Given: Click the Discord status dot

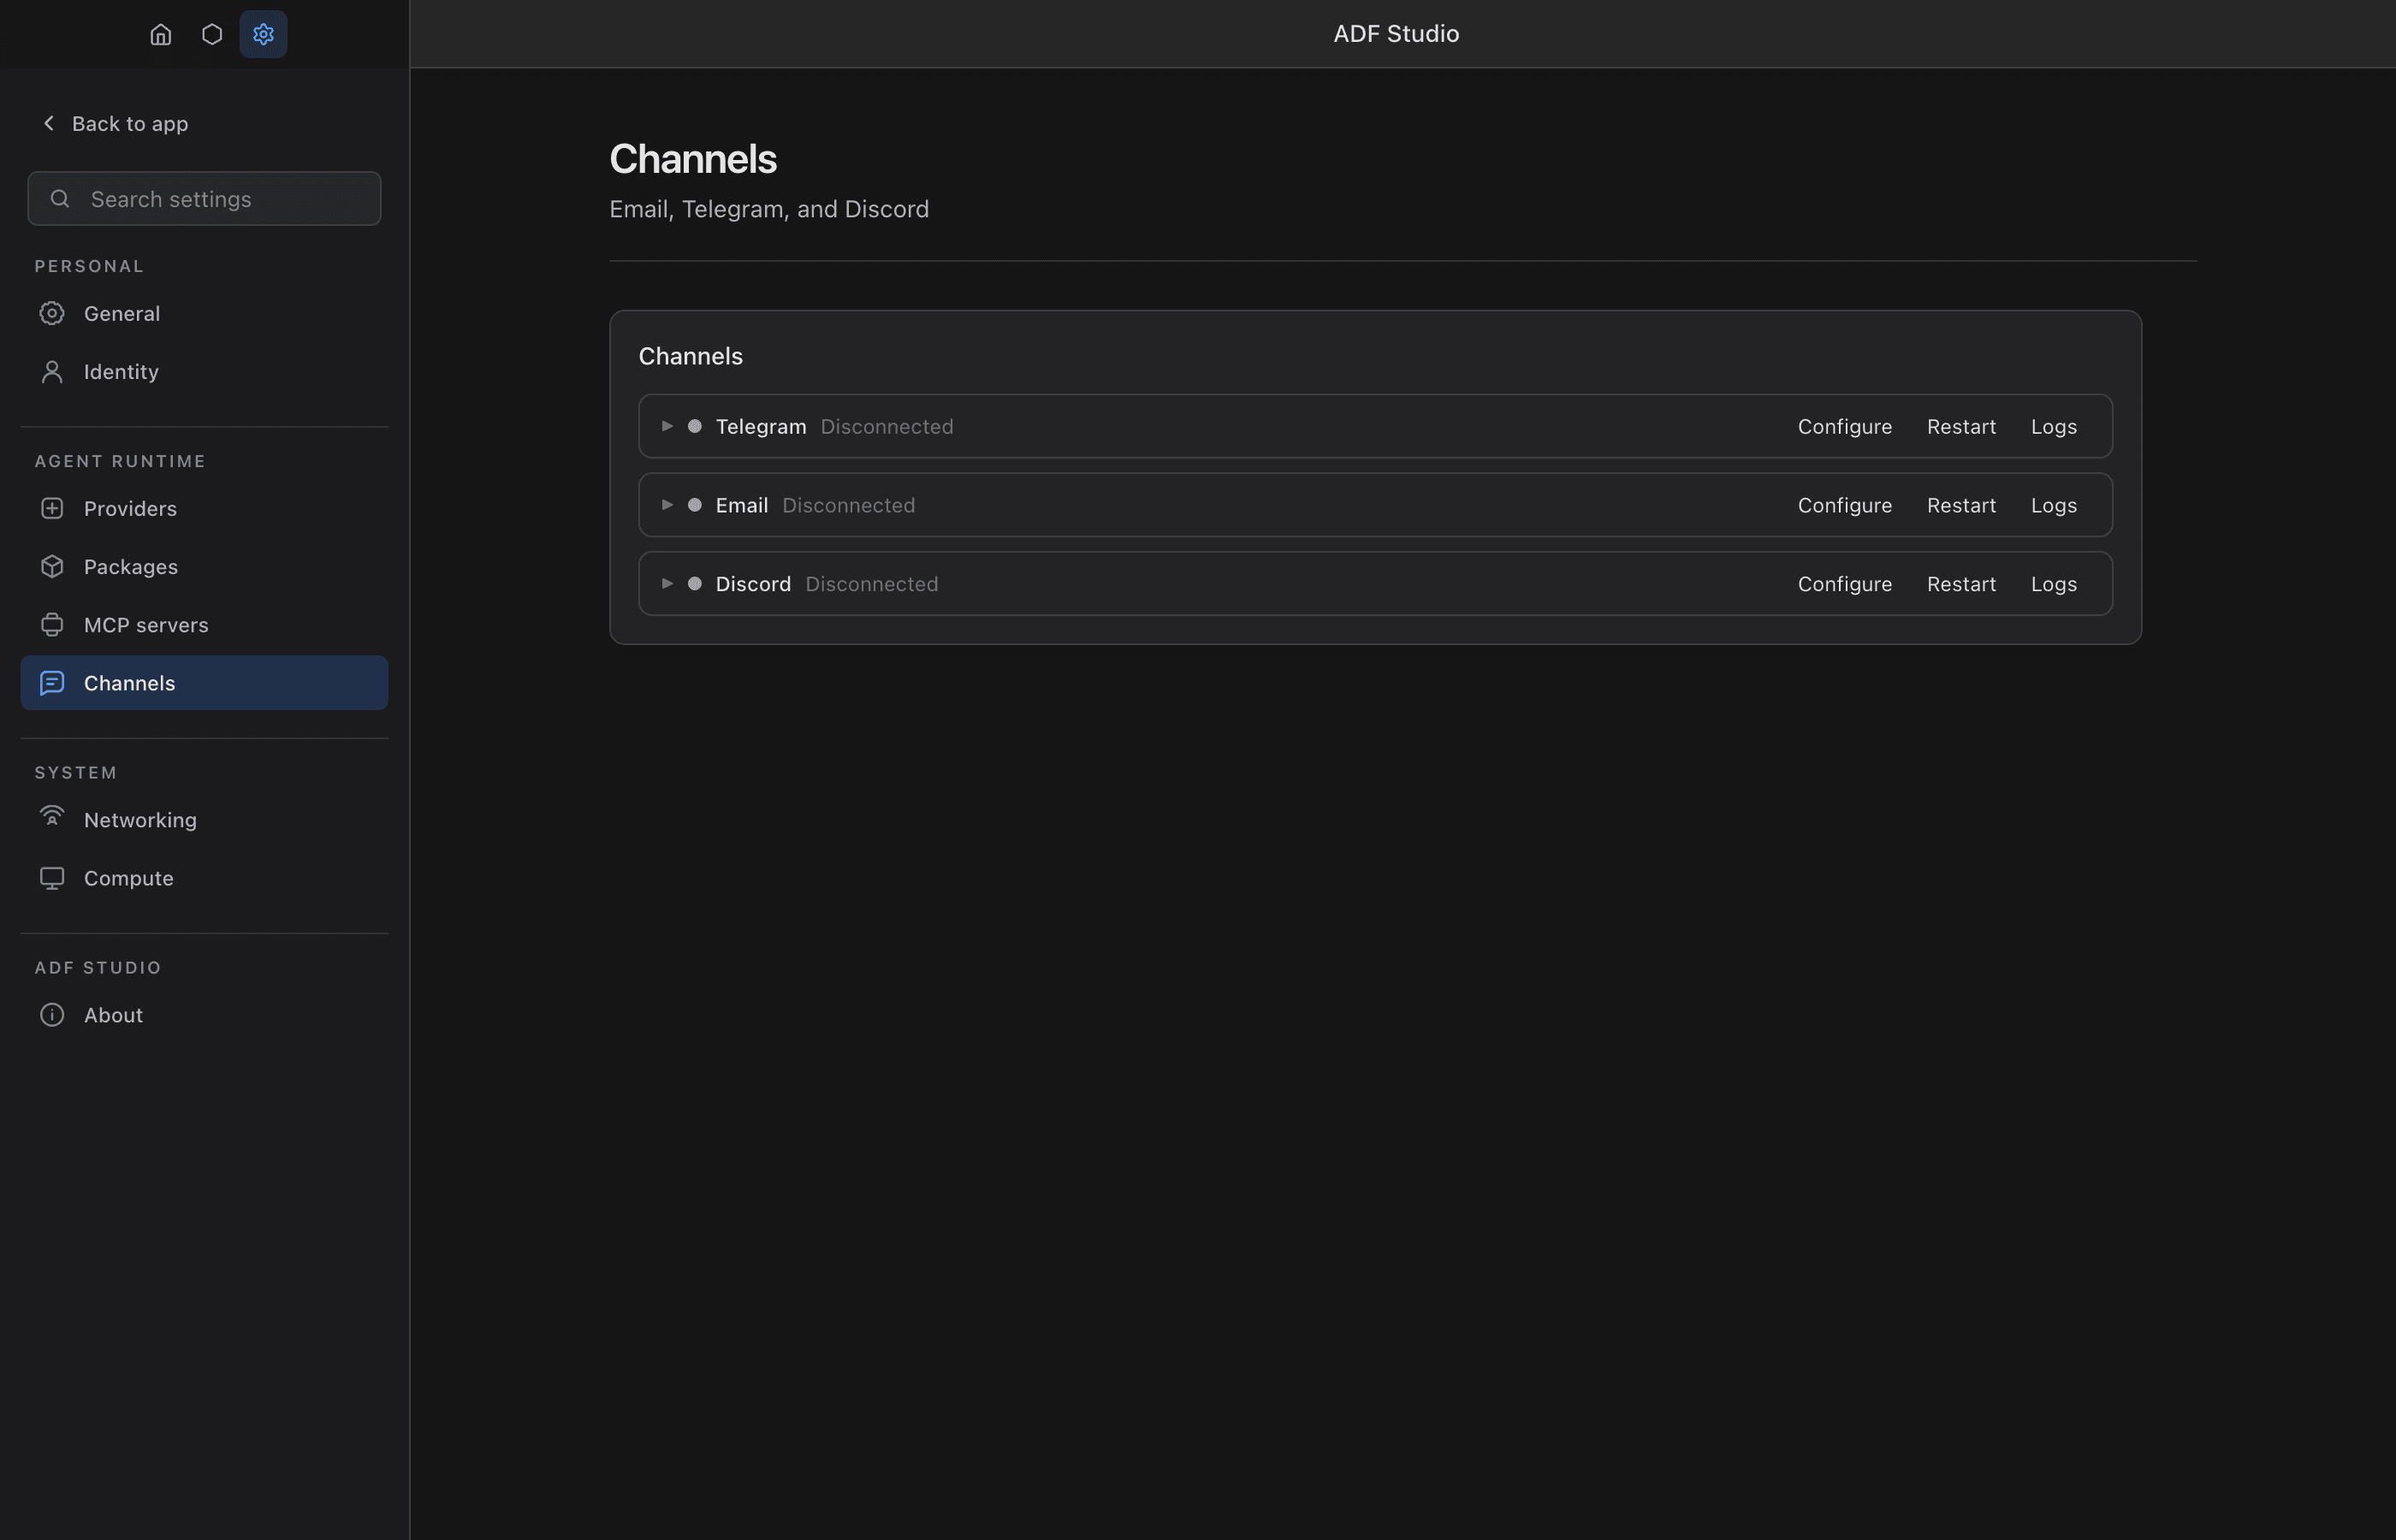Looking at the screenshot, I should pyautogui.click(x=695, y=584).
